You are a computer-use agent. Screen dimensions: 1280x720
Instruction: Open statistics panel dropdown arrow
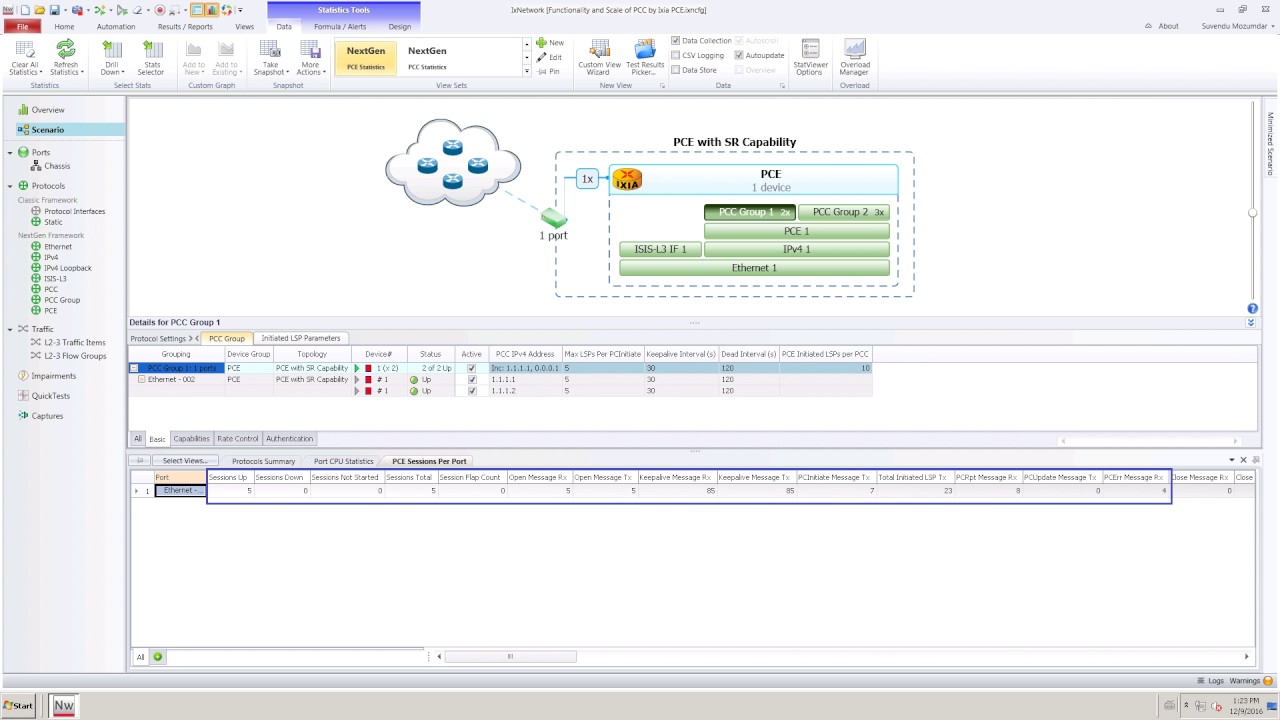pyautogui.click(x=1232, y=460)
